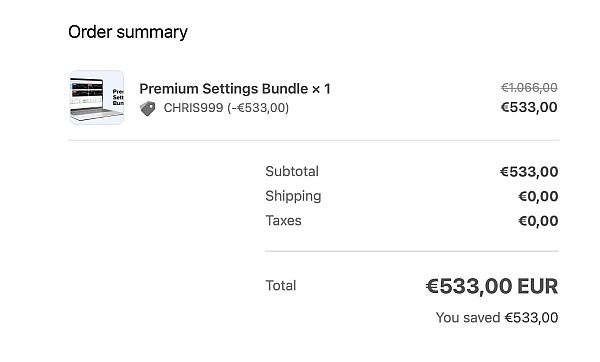Image resolution: width=600 pixels, height=362 pixels.
Task: Click the divider line below the product row
Action: pyautogui.click(x=314, y=140)
